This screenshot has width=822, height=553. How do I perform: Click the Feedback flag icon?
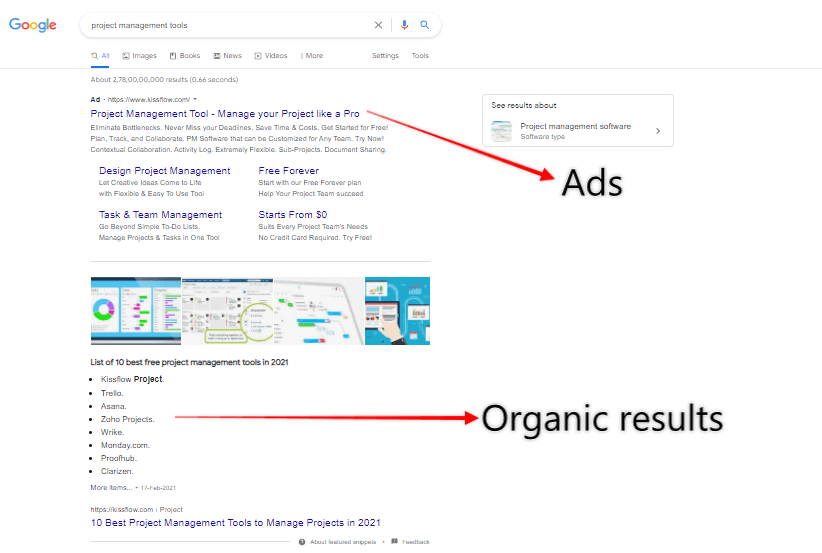click(395, 541)
